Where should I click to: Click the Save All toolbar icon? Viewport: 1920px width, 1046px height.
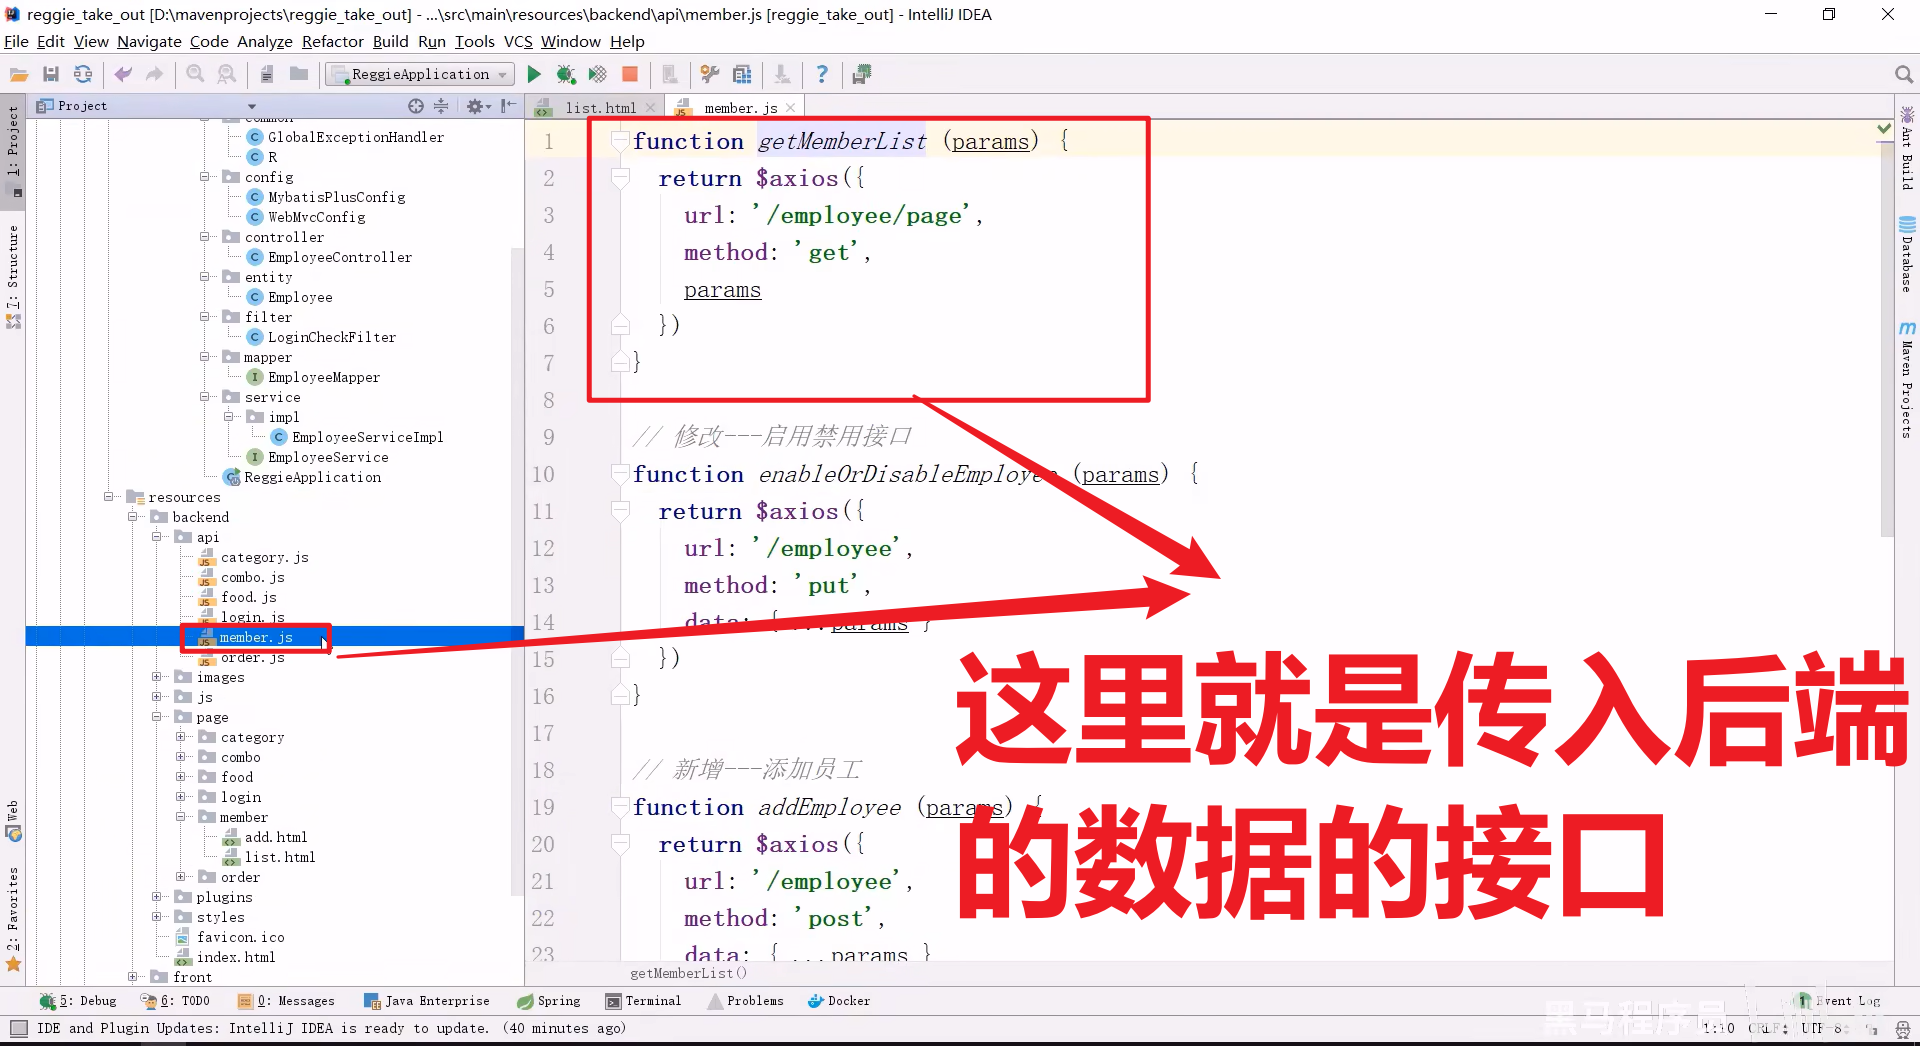51,75
